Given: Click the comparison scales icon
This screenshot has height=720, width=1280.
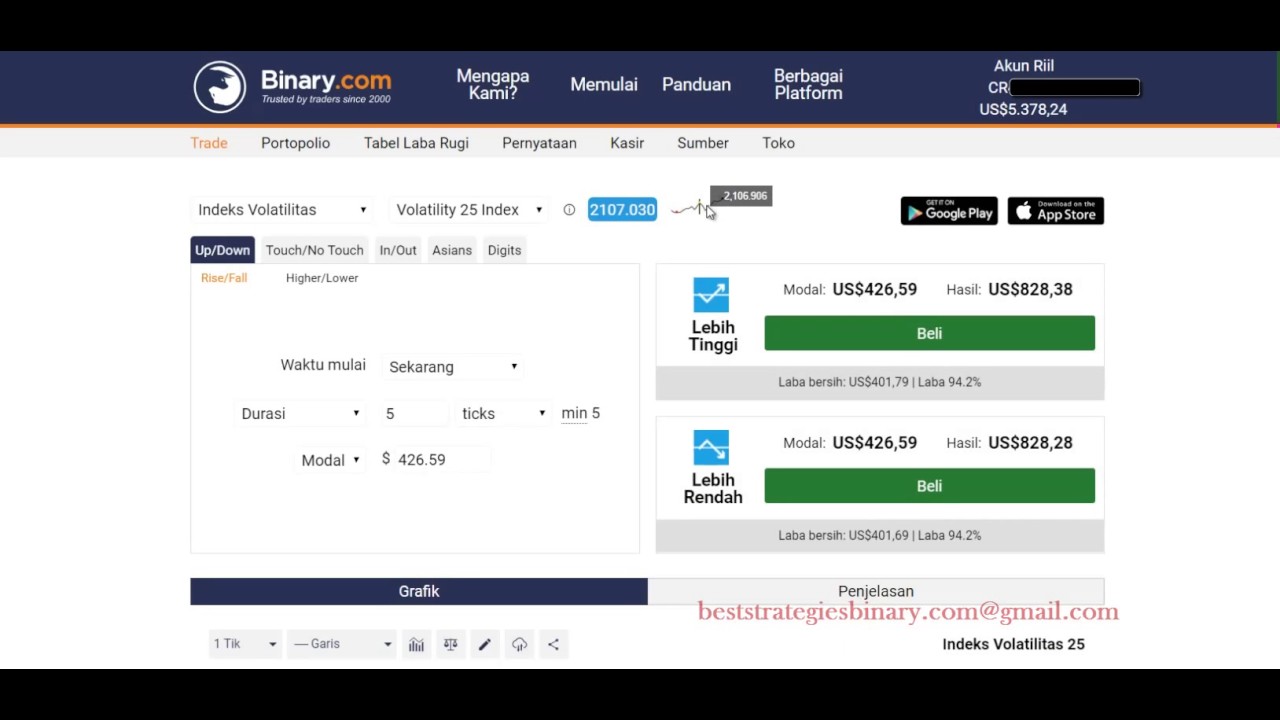Looking at the screenshot, I should [450, 644].
